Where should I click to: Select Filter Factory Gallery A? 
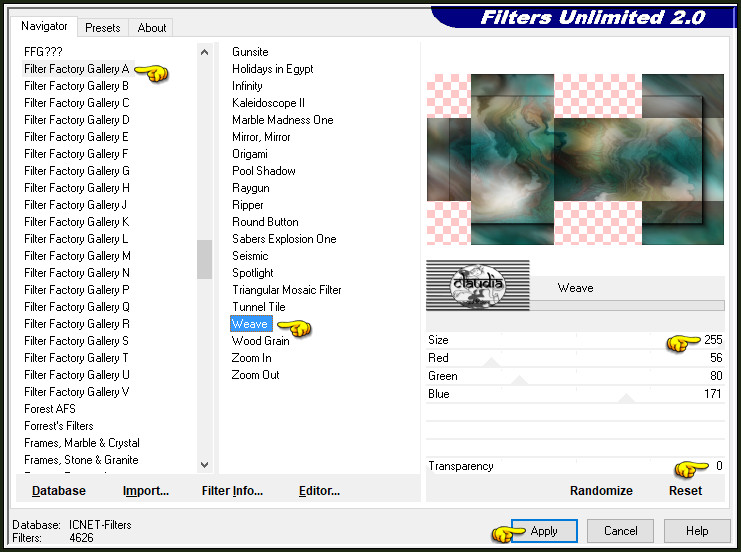77,69
